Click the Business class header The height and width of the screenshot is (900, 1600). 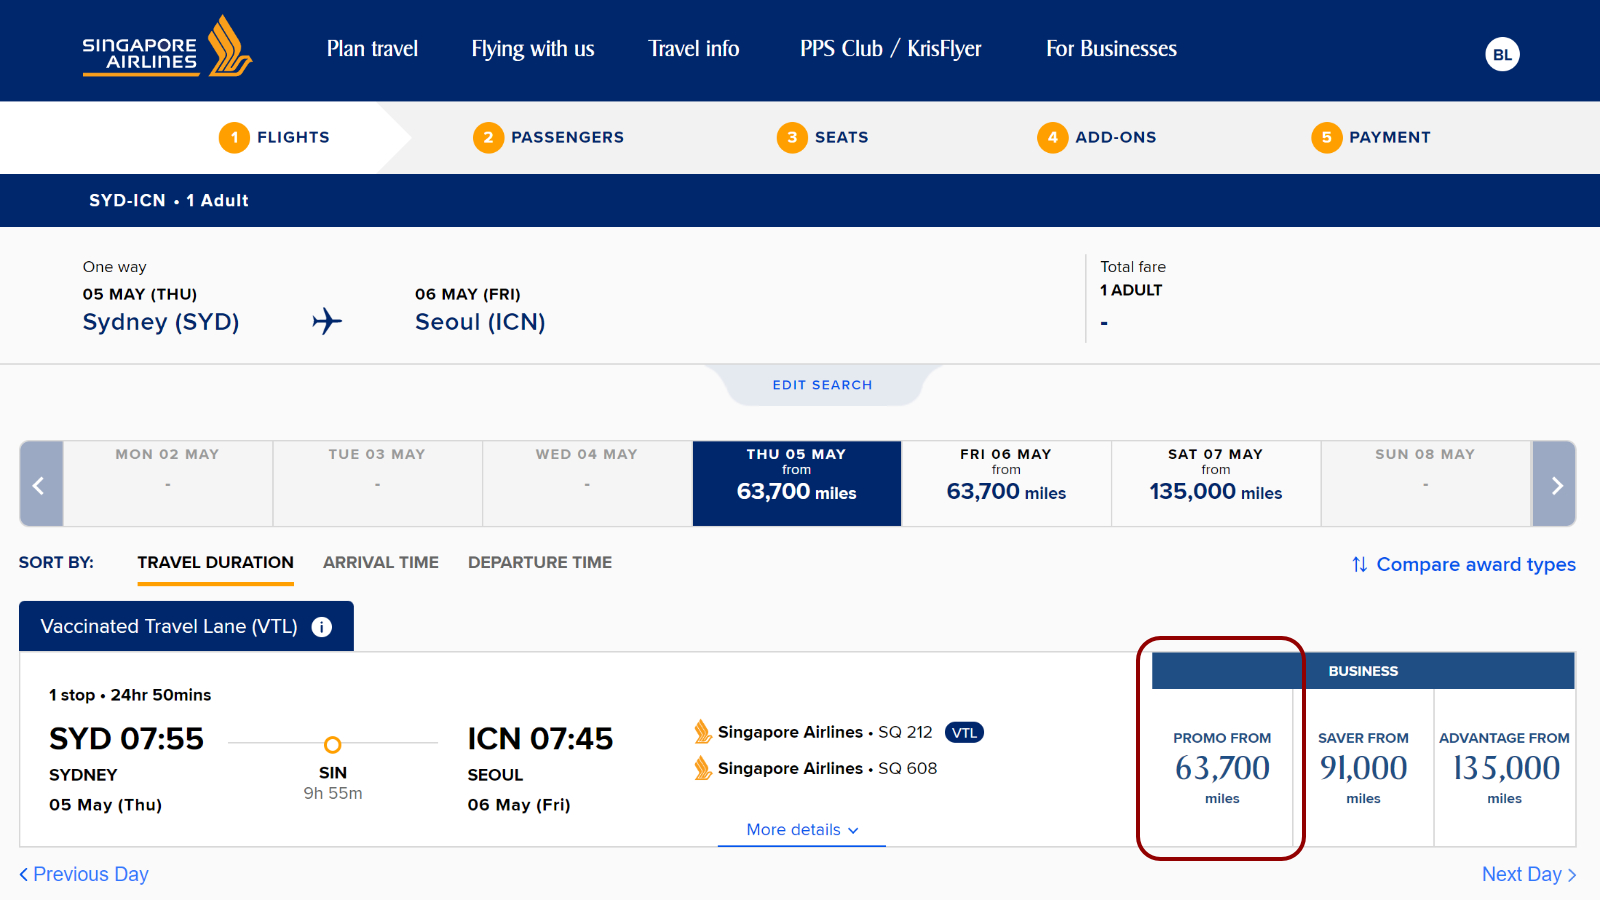[x=1363, y=671]
